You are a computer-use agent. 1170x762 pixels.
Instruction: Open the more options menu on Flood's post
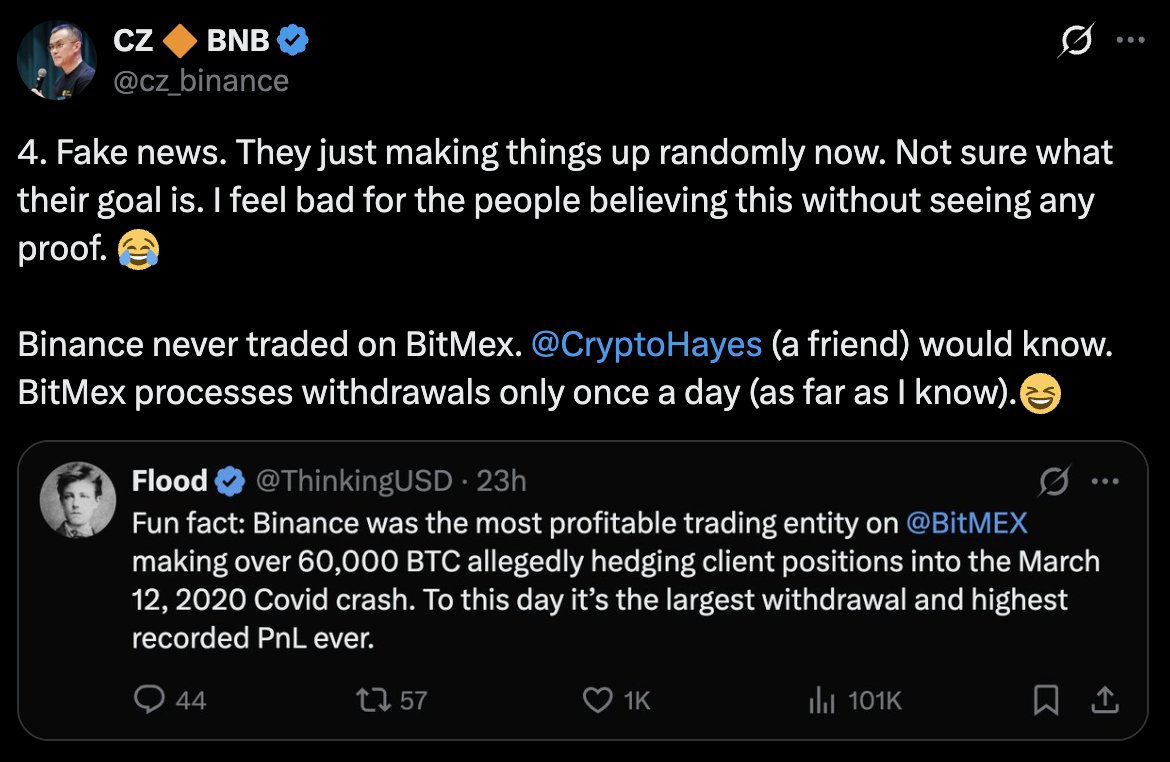pyautogui.click(x=1104, y=482)
